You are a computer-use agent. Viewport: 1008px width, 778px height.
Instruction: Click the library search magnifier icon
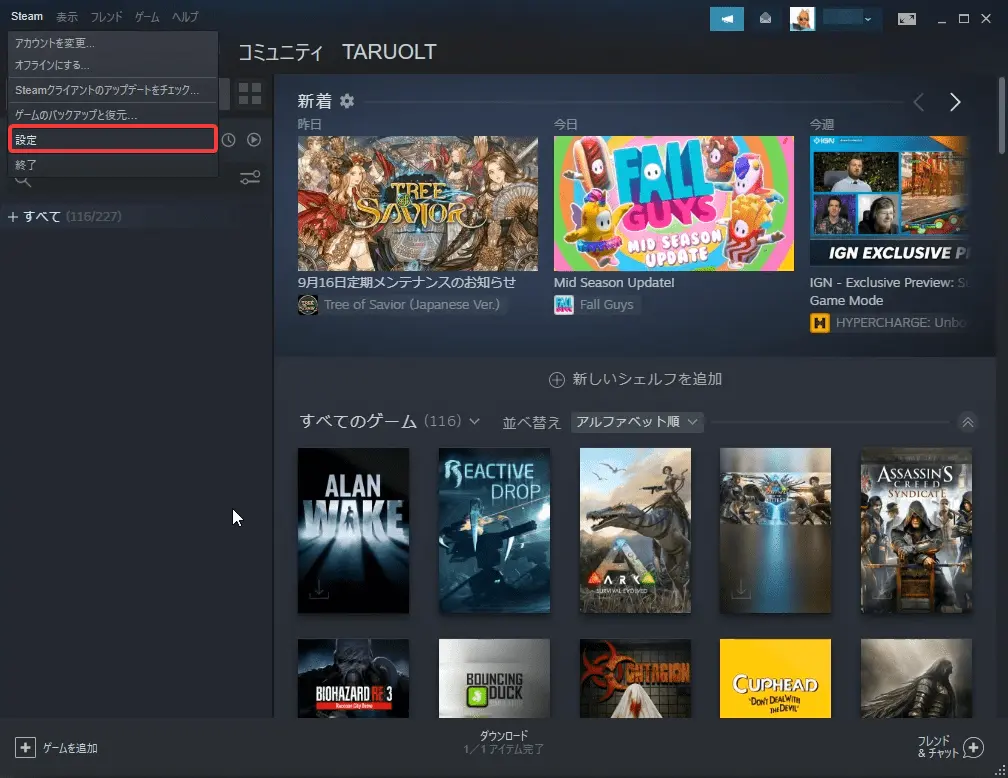point(23,182)
